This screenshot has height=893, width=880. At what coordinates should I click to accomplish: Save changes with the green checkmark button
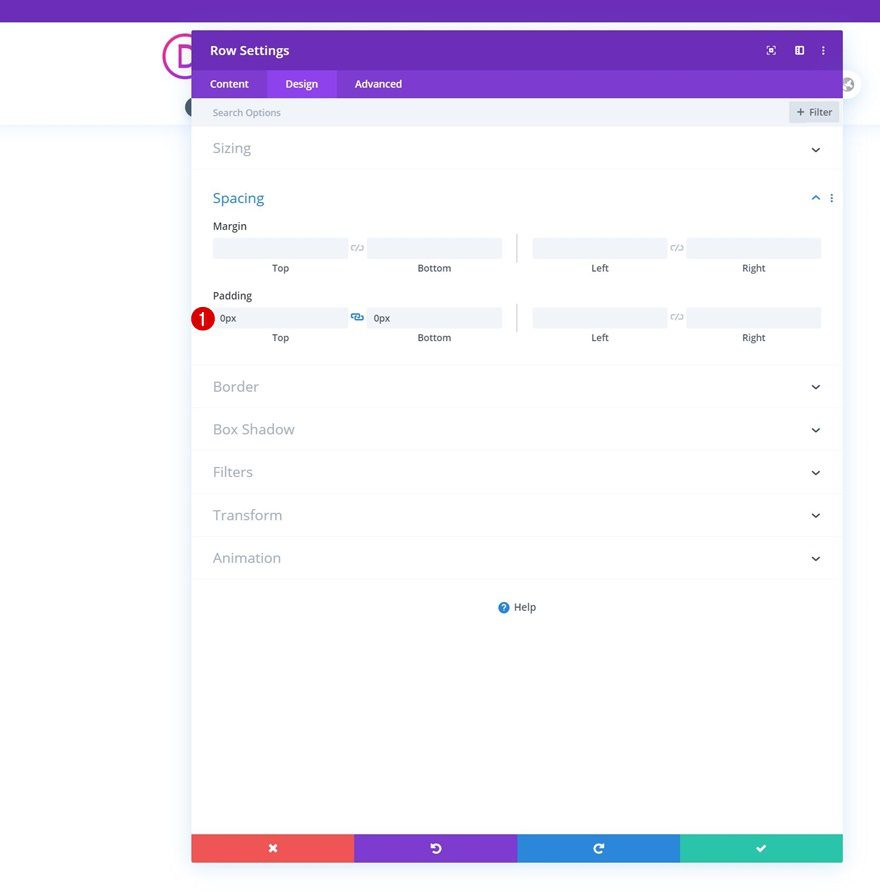click(x=761, y=848)
